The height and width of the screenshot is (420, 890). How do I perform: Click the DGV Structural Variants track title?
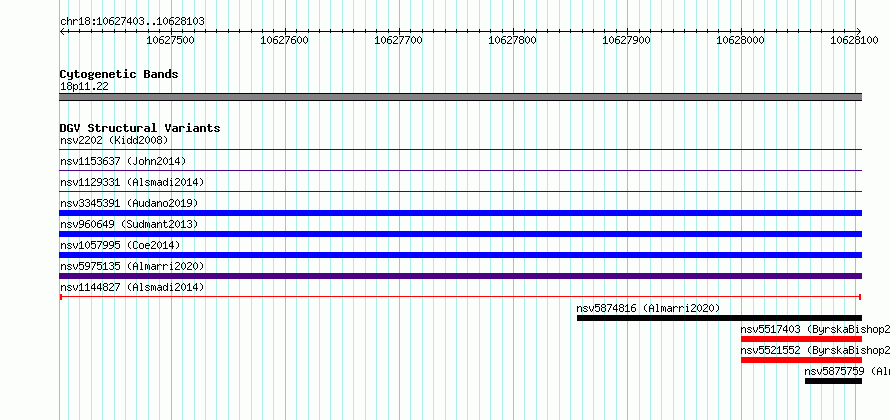140,128
